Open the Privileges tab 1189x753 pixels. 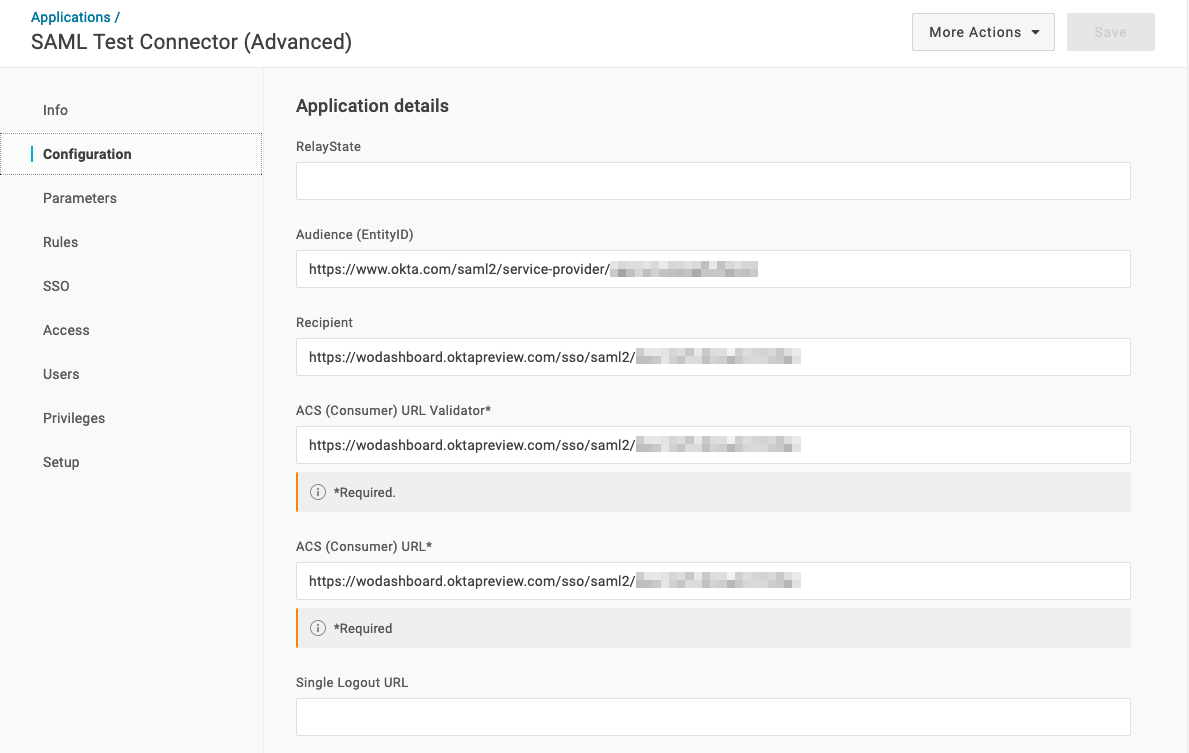tap(74, 418)
